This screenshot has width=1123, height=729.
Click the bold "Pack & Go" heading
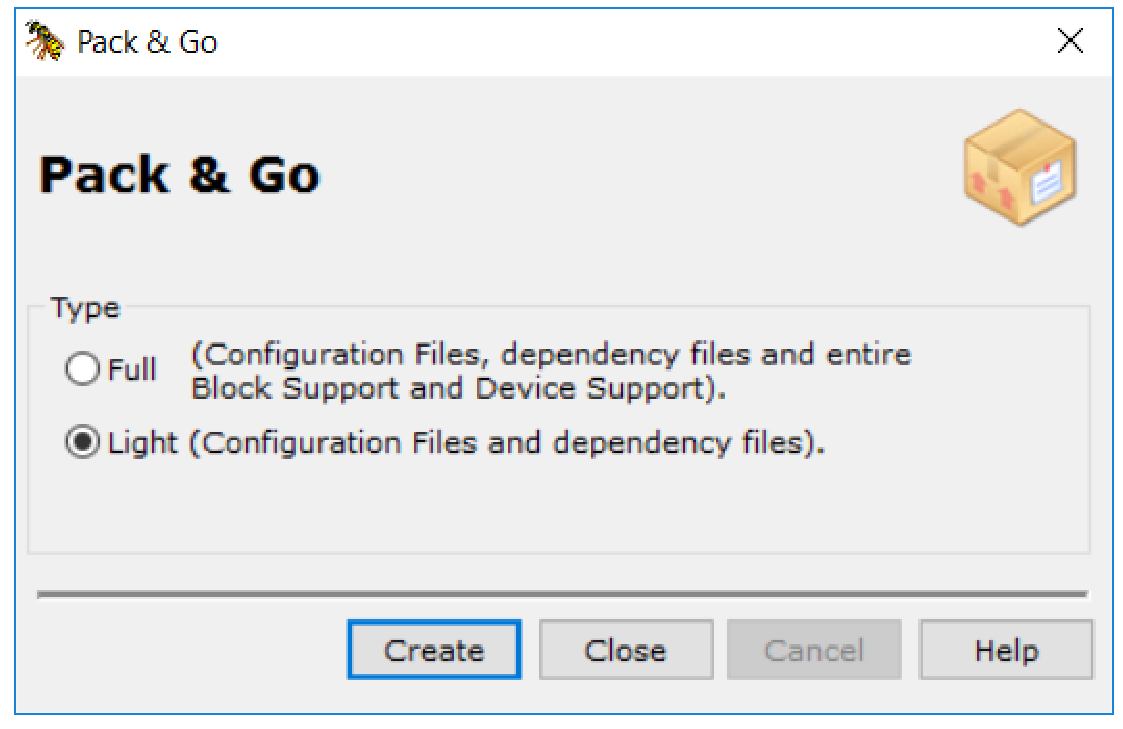(x=180, y=175)
